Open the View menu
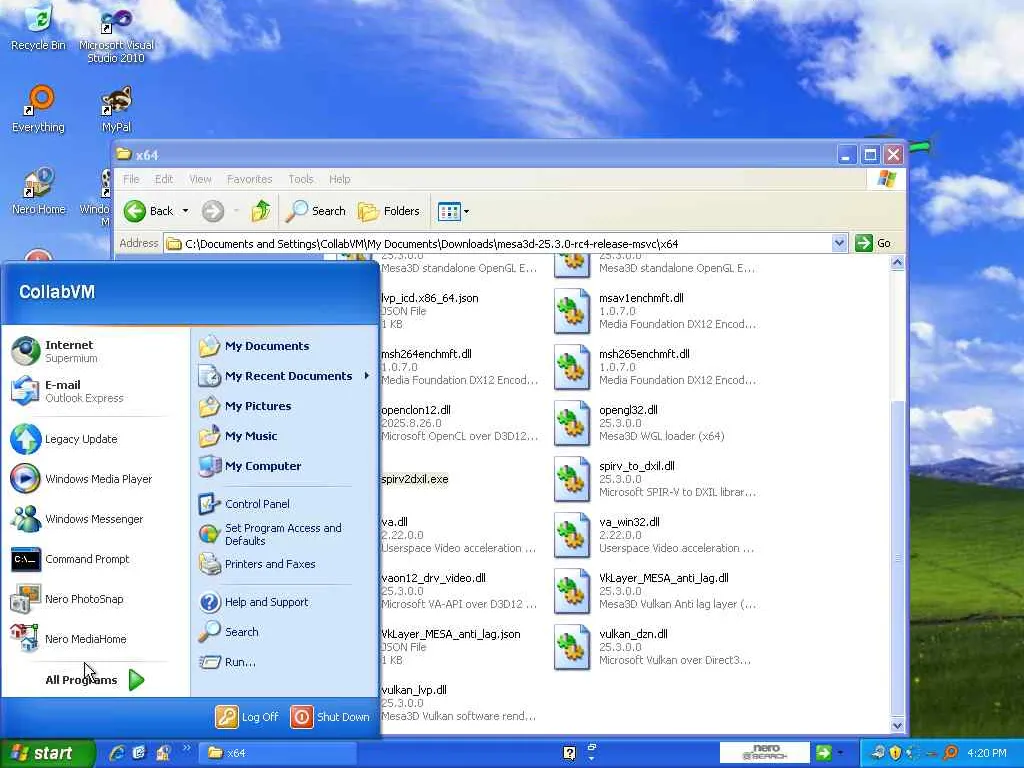Screen dimensions: 1024x768 pyautogui.click(x=200, y=179)
